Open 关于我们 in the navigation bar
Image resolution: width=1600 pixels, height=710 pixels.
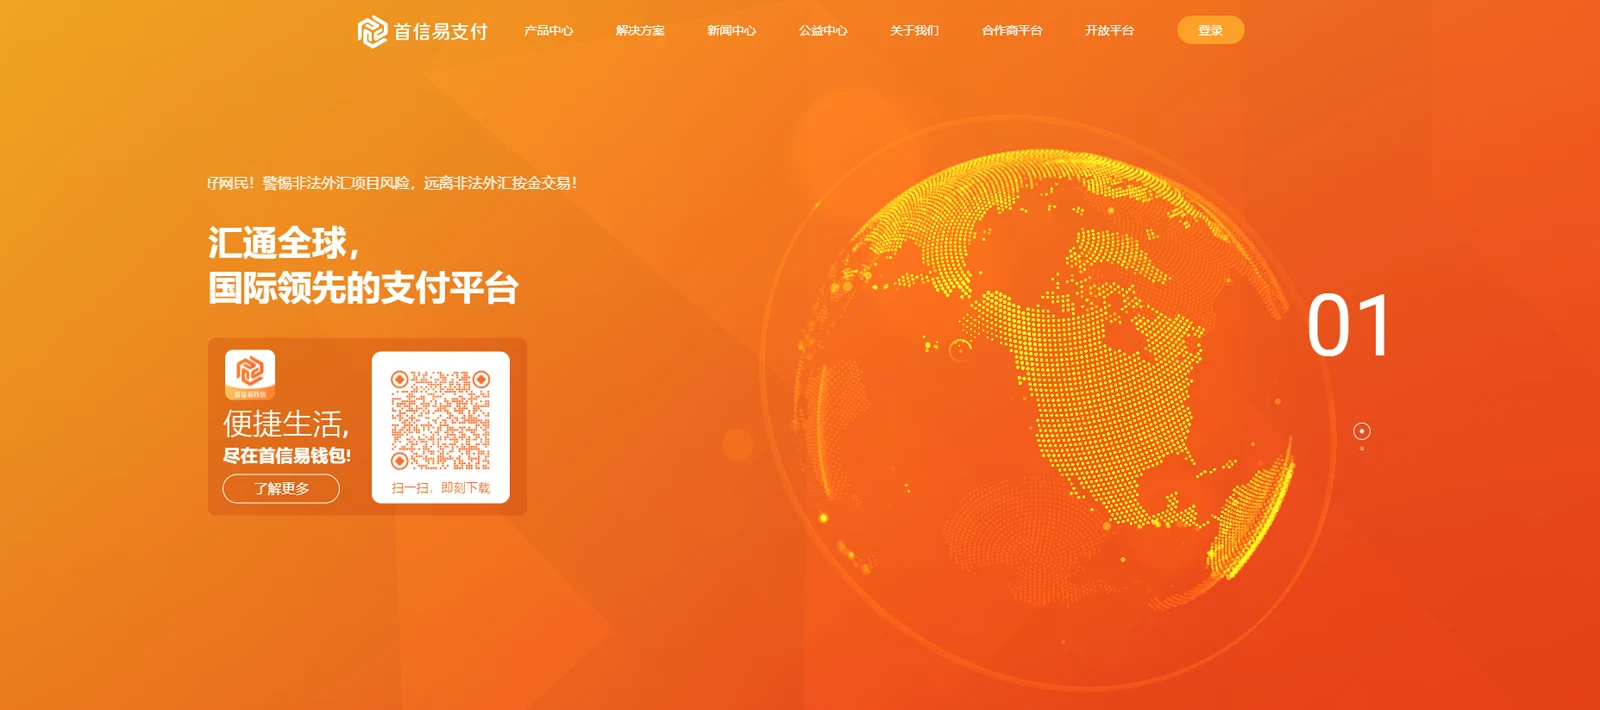point(914,31)
